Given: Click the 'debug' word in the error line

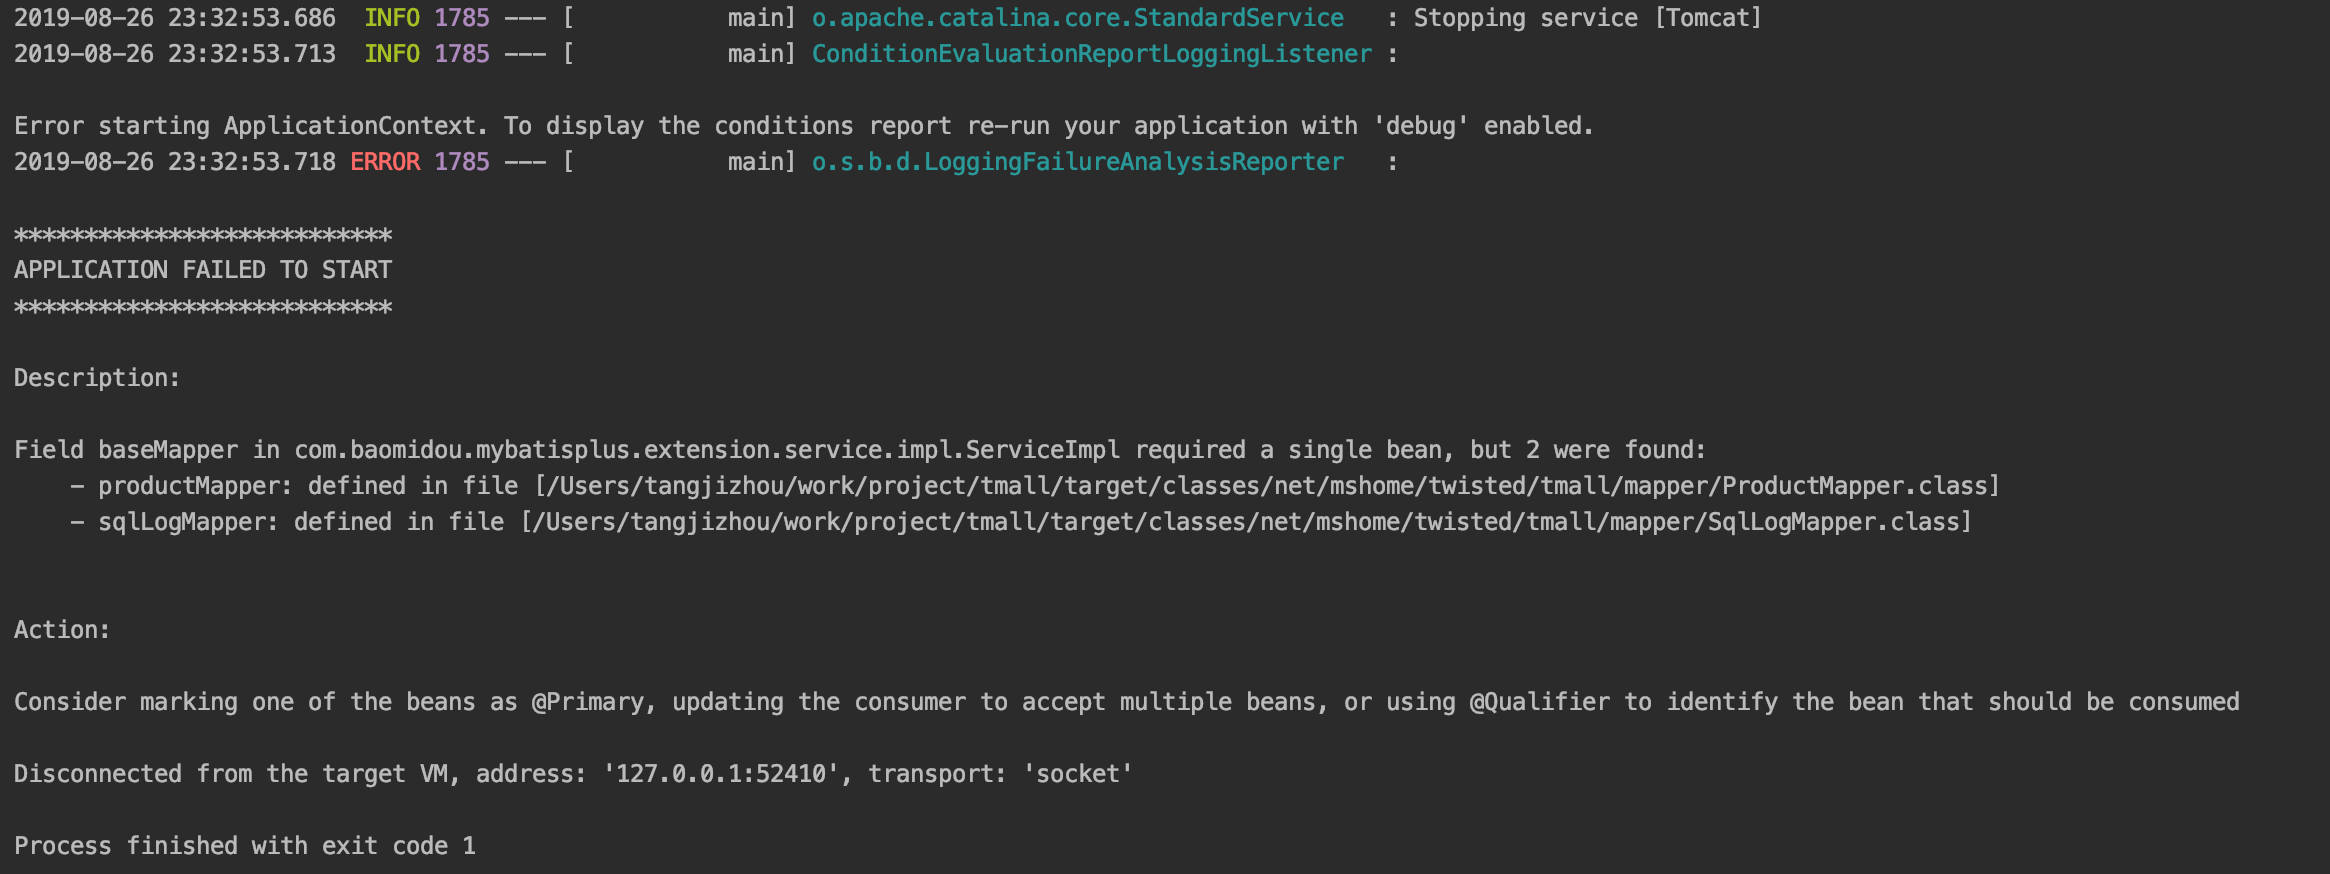Looking at the screenshot, I should coord(1420,126).
